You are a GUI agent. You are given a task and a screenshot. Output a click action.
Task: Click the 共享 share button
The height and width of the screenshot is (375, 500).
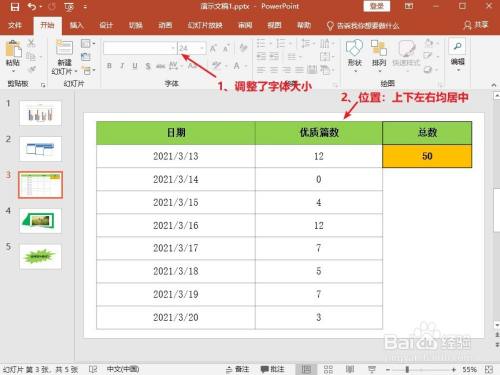pyautogui.click(x=476, y=25)
